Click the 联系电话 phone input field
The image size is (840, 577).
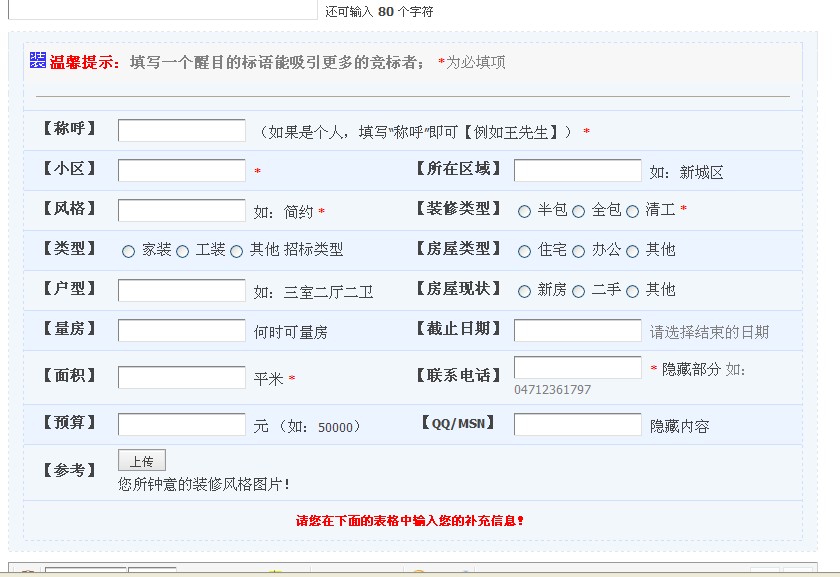coord(578,368)
